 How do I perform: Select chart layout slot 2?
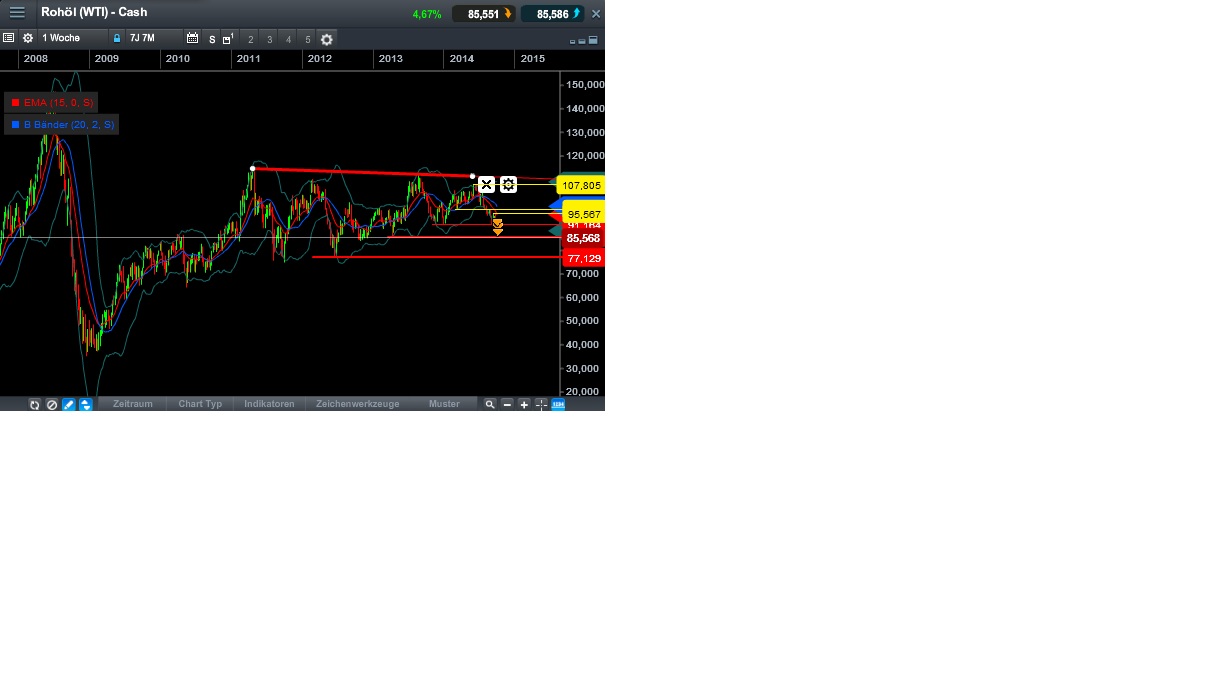(249, 38)
